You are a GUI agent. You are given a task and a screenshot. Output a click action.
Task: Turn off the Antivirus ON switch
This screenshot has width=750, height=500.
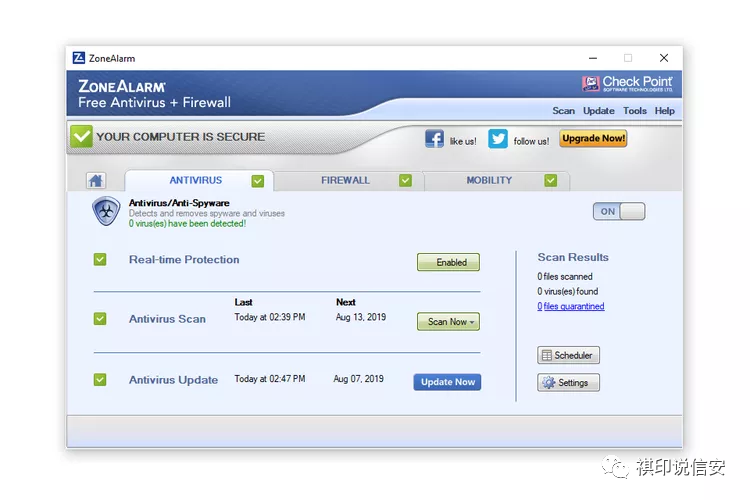[x=619, y=211]
